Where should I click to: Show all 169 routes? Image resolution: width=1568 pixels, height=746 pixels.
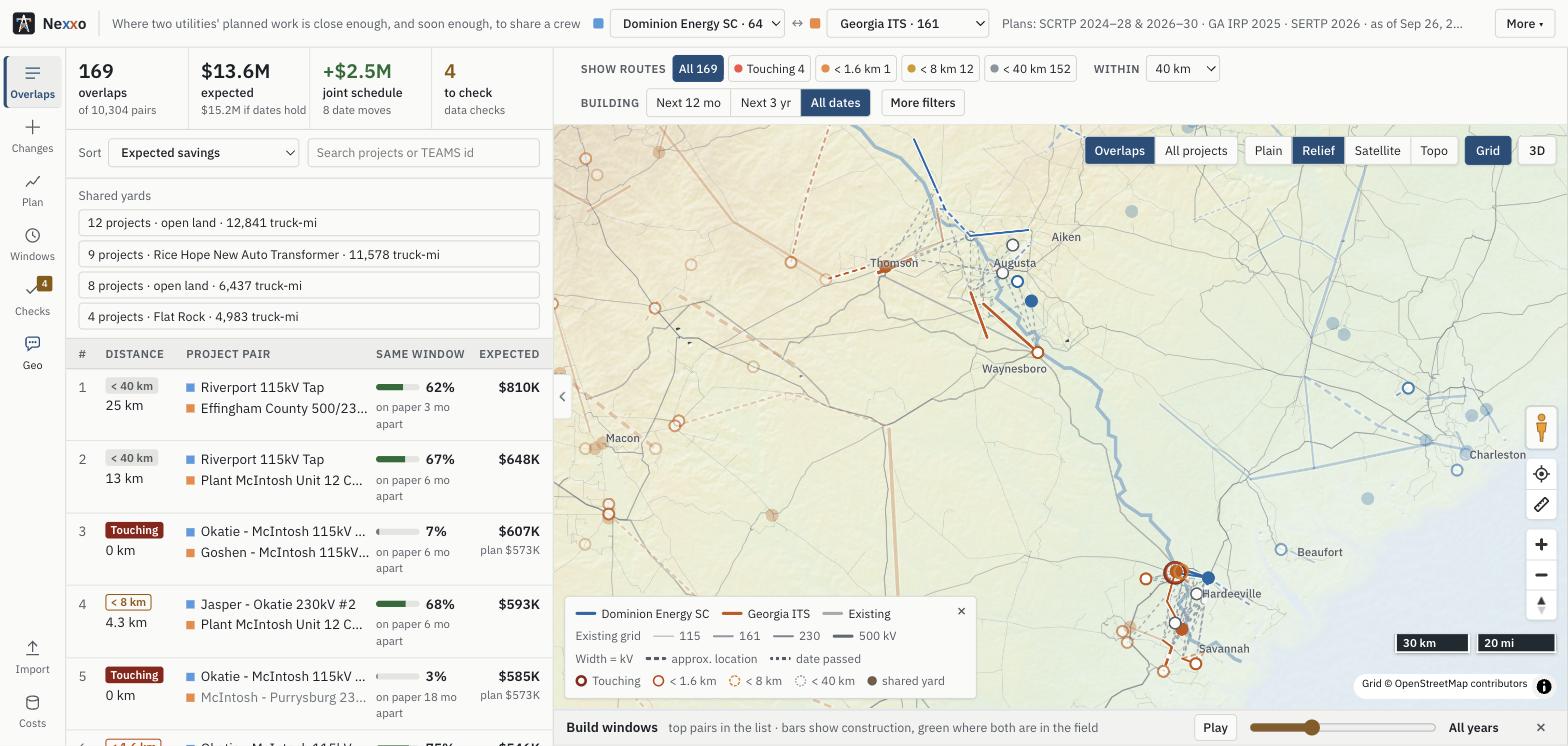(698, 69)
